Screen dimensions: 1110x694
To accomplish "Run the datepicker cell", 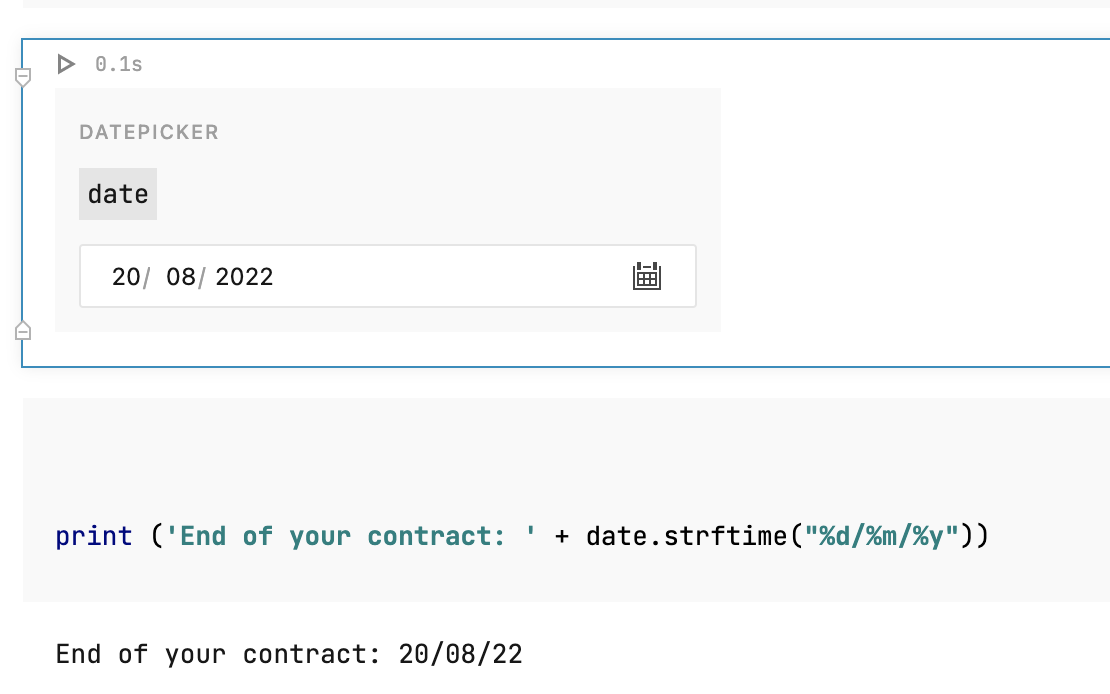I will (67, 64).
